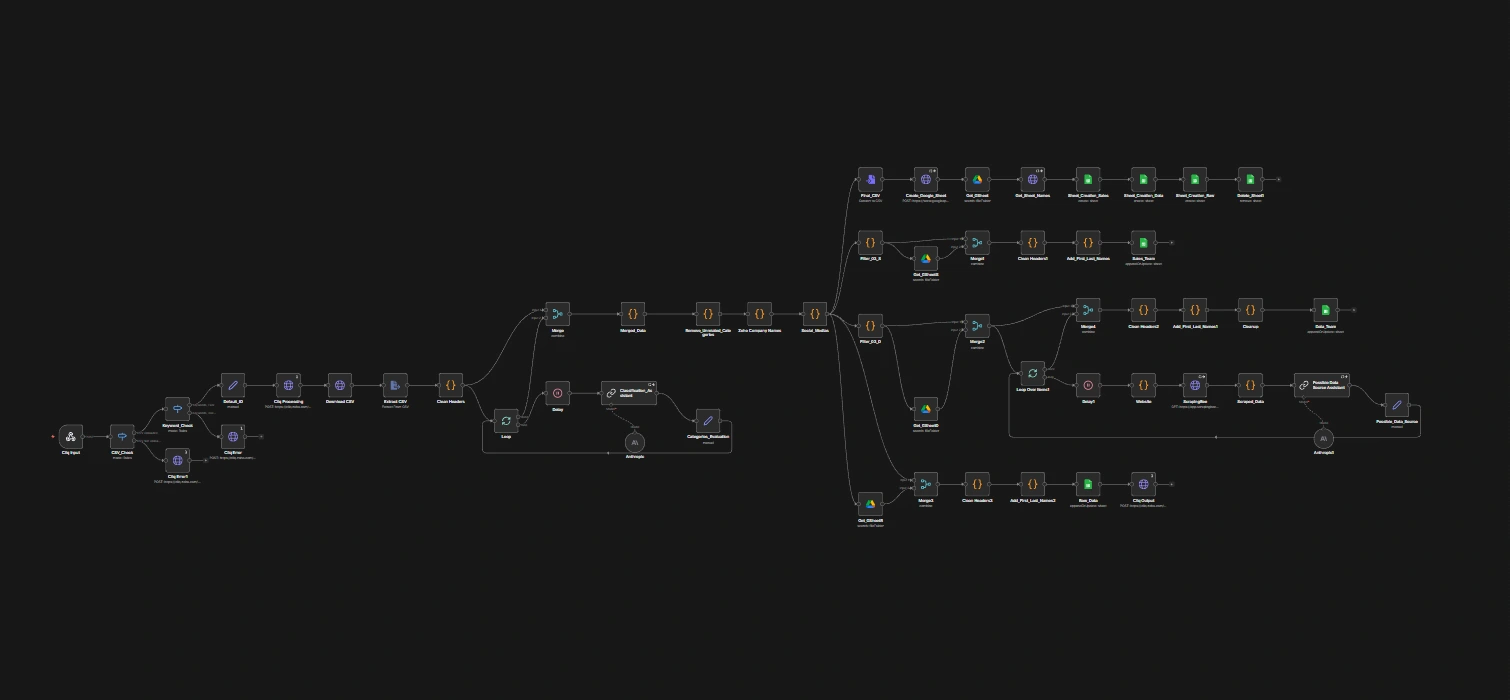Select the Cliq Input webhook trigger node
Screen dimensions: 1510x700
[70, 436]
